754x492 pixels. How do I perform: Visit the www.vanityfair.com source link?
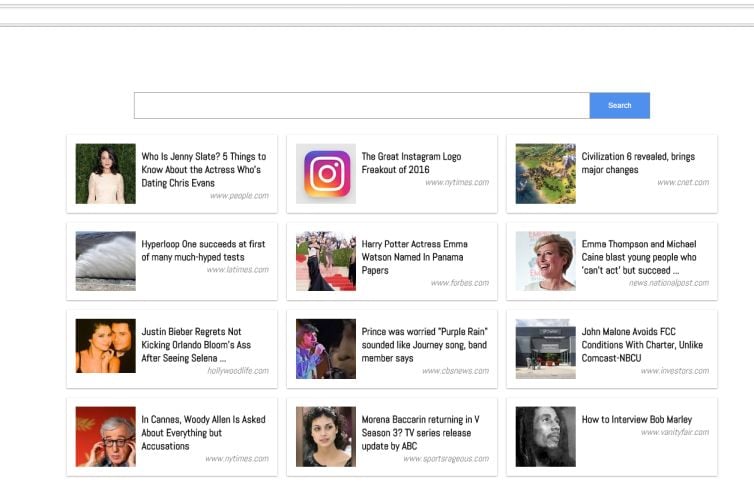[x=674, y=432]
